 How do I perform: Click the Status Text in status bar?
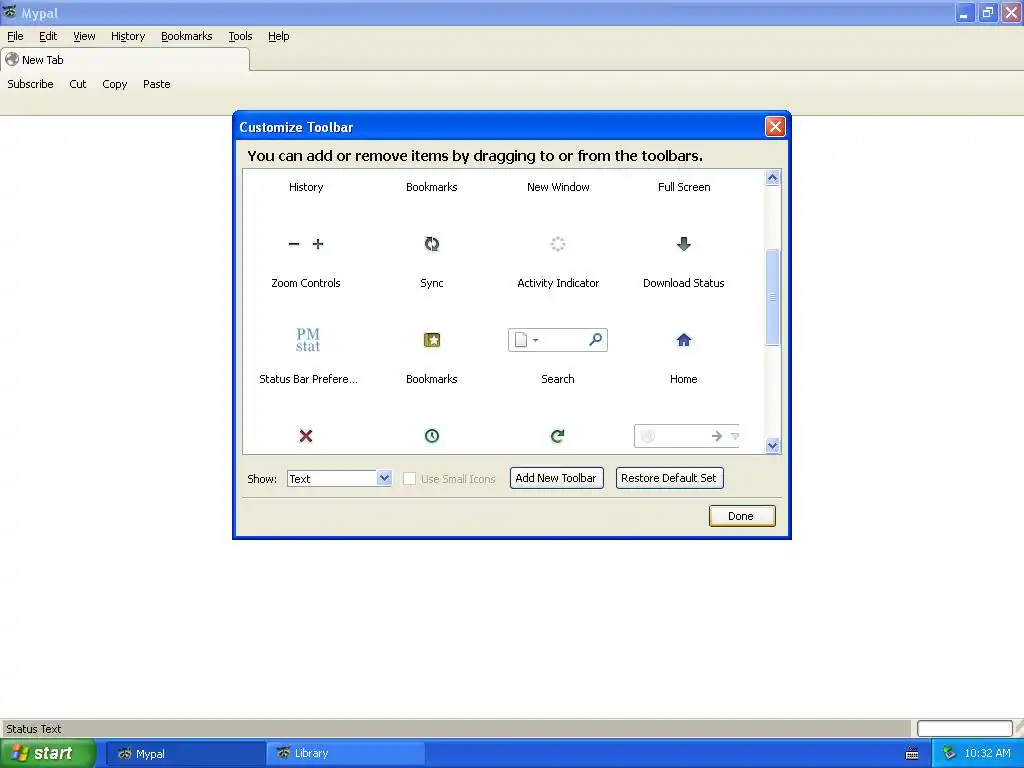(x=33, y=729)
